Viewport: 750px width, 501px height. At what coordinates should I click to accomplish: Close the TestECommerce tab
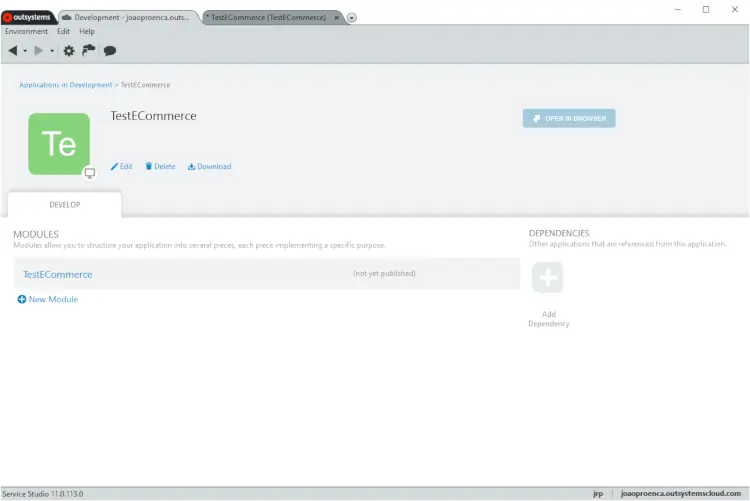coord(336,18)
